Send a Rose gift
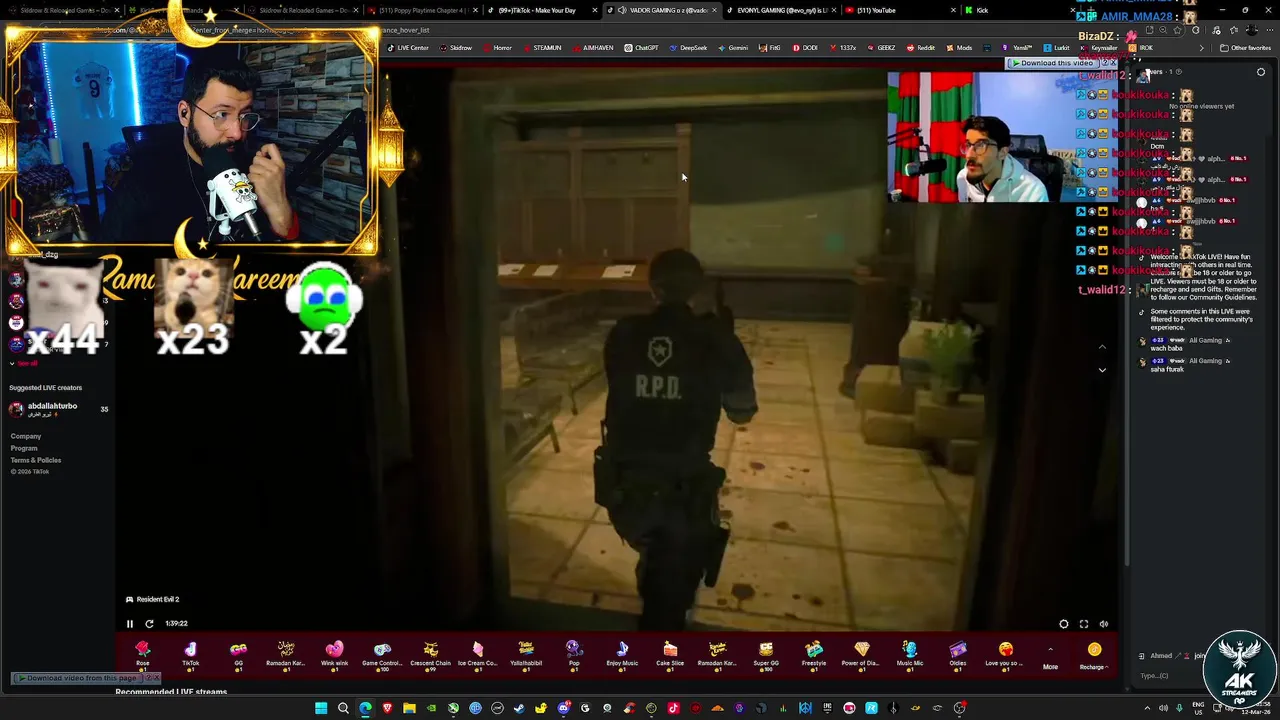 click(142, 655)
